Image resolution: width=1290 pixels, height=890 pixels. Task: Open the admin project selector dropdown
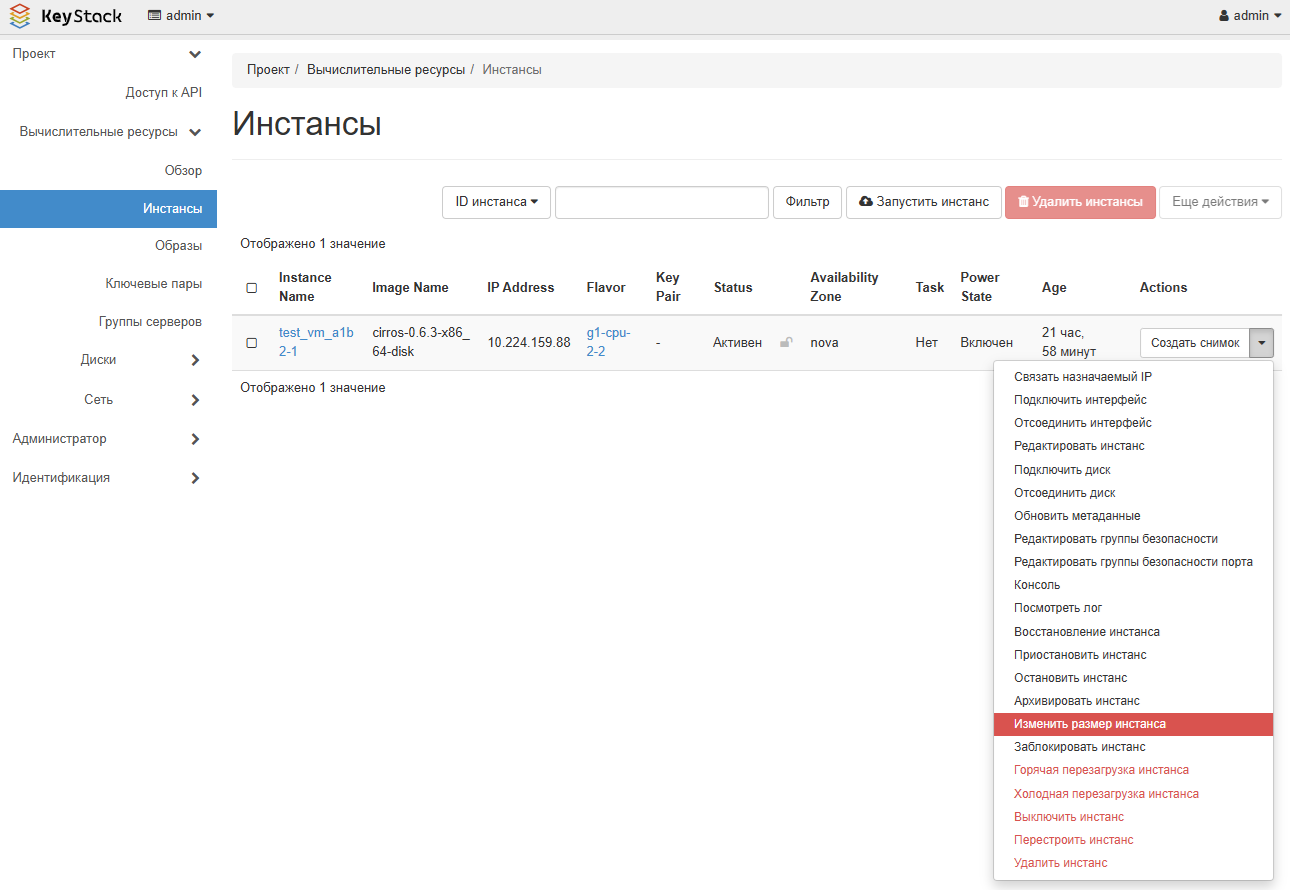coord(181,16)
